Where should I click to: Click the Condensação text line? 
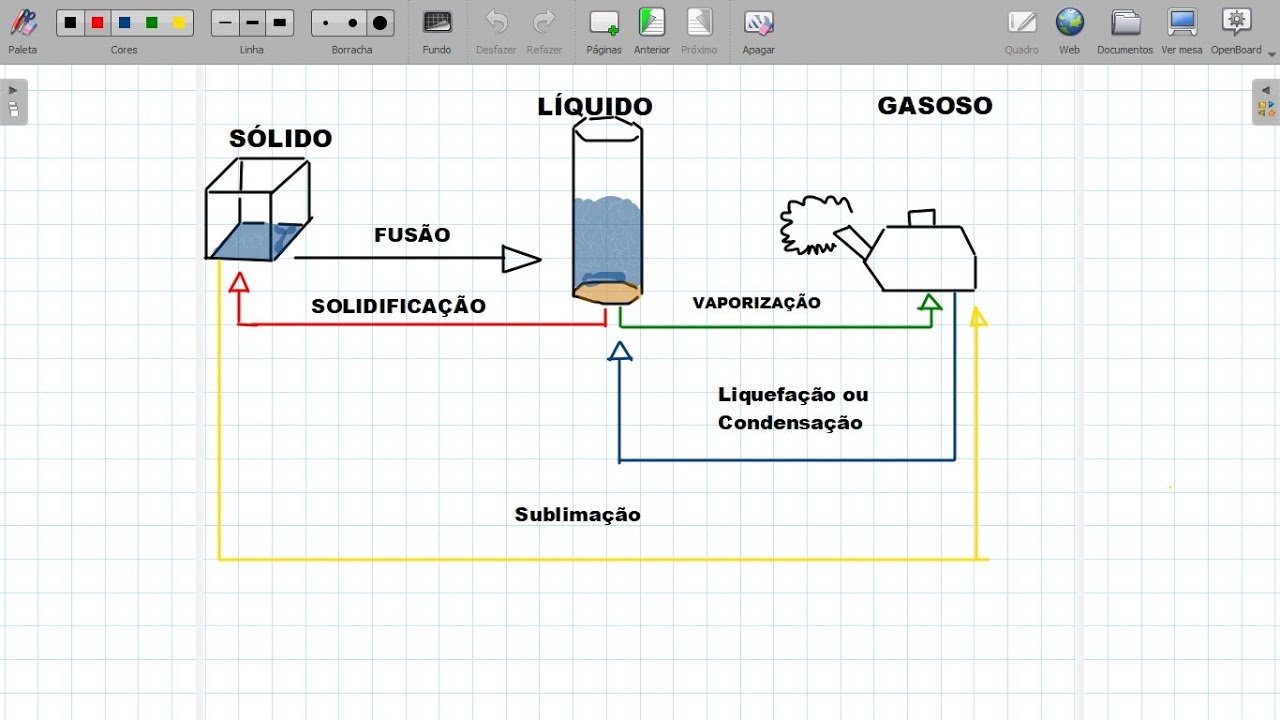pos(790,422)
